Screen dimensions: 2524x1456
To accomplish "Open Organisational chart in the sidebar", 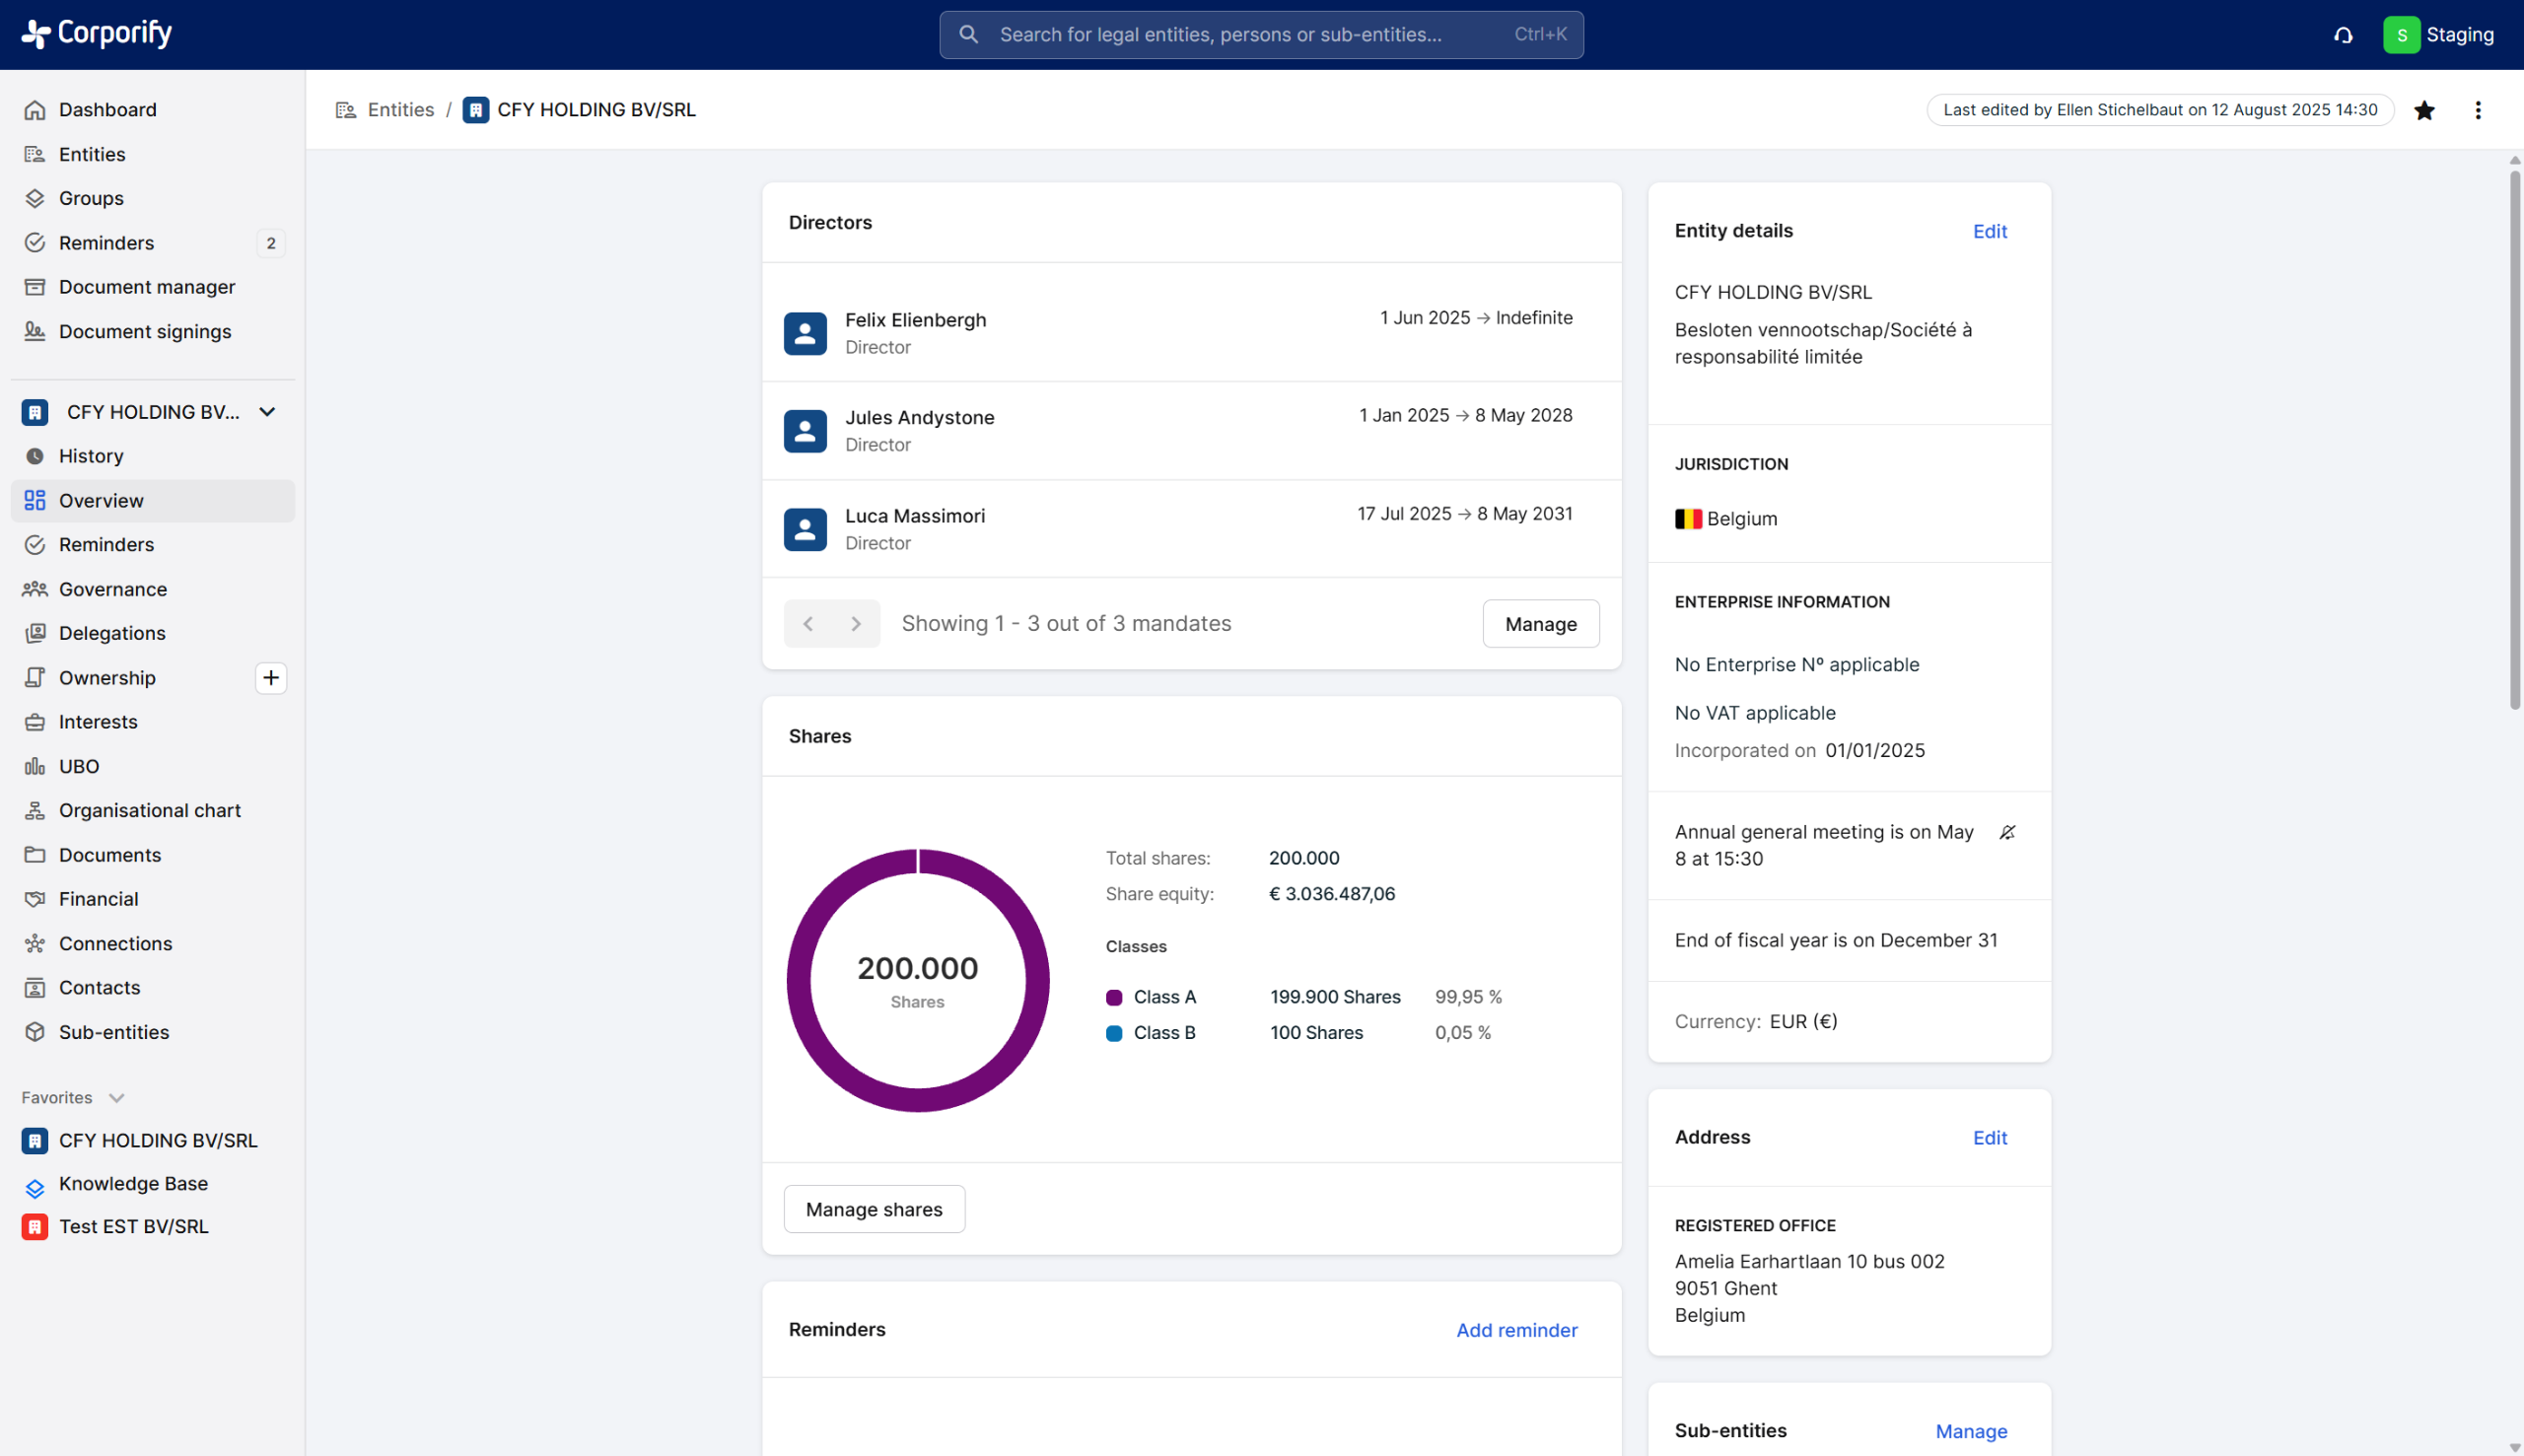I will 149,810.
